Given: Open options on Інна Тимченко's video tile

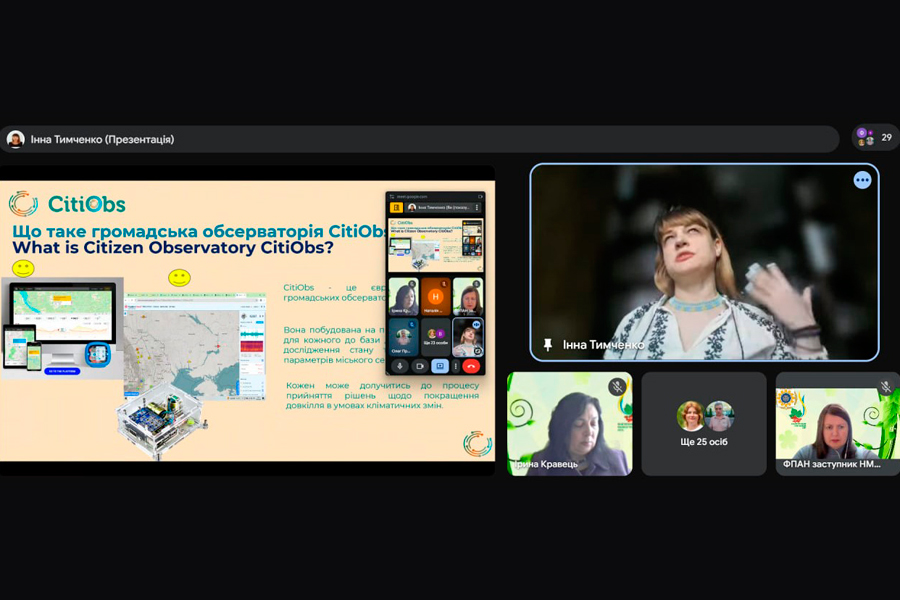Looking at the screenshot, I should pyautogui.click(x=862, y=180).
